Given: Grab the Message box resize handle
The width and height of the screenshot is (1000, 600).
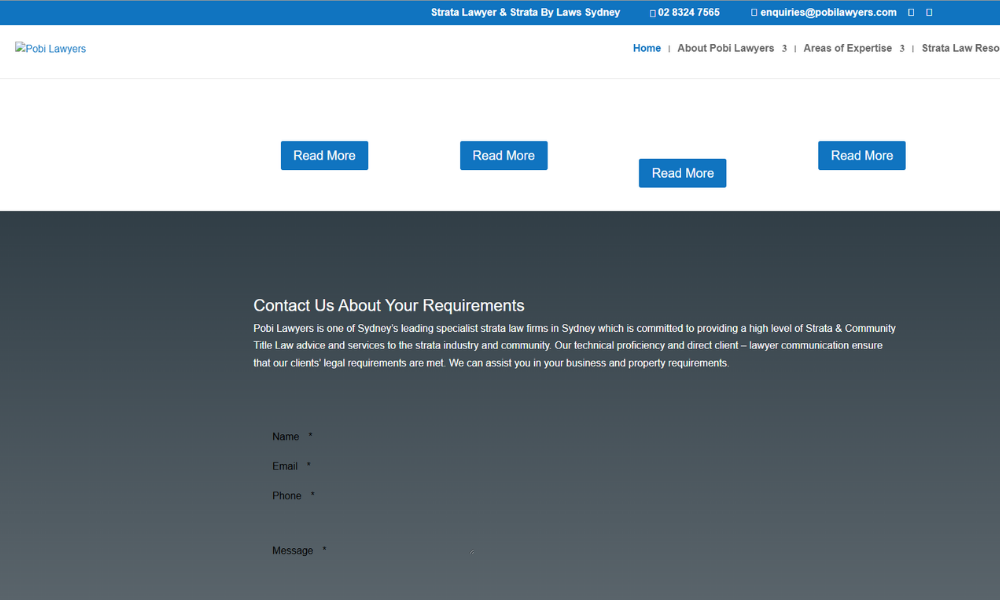Looking at the screenshot, I should click(472, 551).
